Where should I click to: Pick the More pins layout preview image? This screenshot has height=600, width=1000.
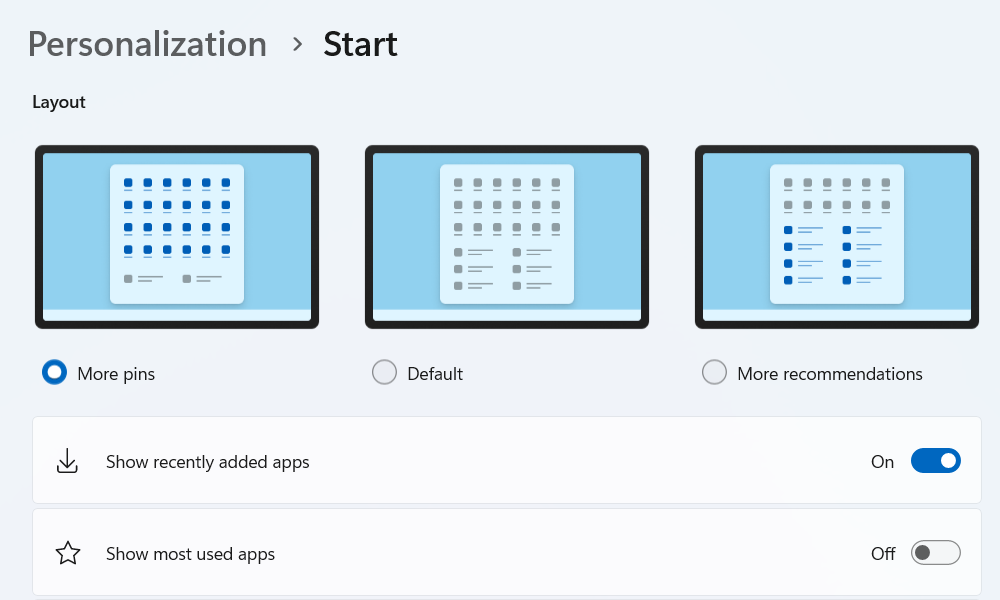point(177,237)
